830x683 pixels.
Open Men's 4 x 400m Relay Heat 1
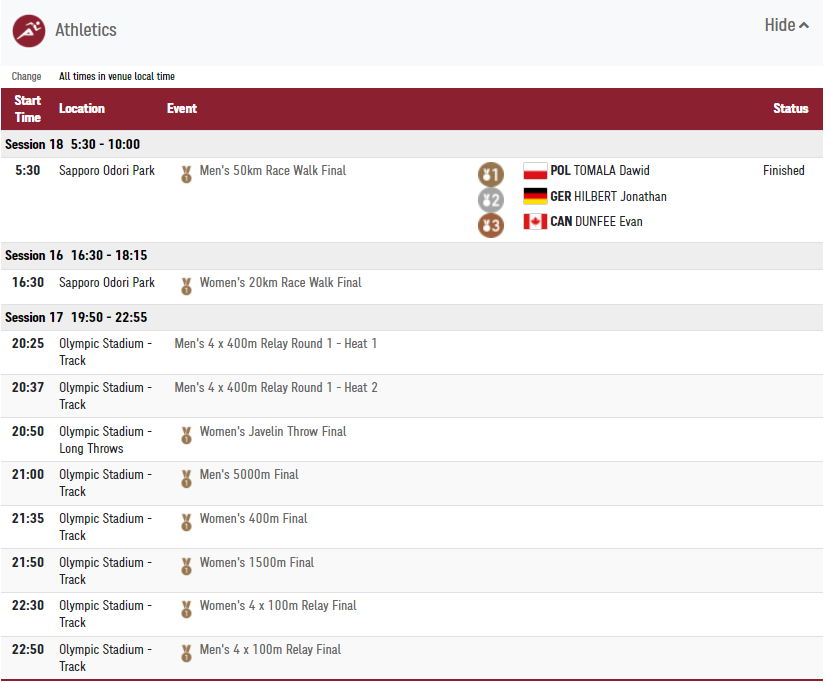click(x=276, y=344)
